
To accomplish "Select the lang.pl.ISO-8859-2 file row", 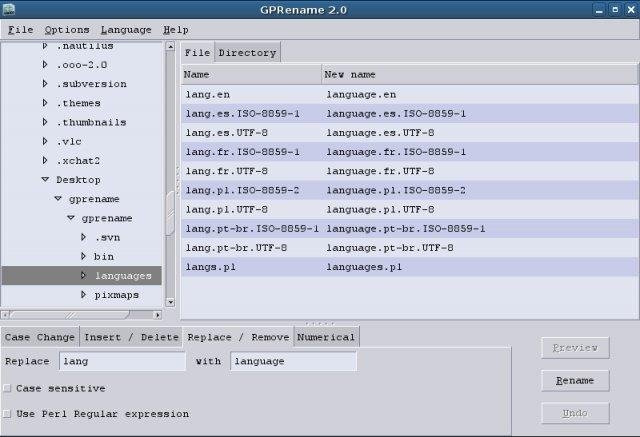I will (x=409, y=190).
